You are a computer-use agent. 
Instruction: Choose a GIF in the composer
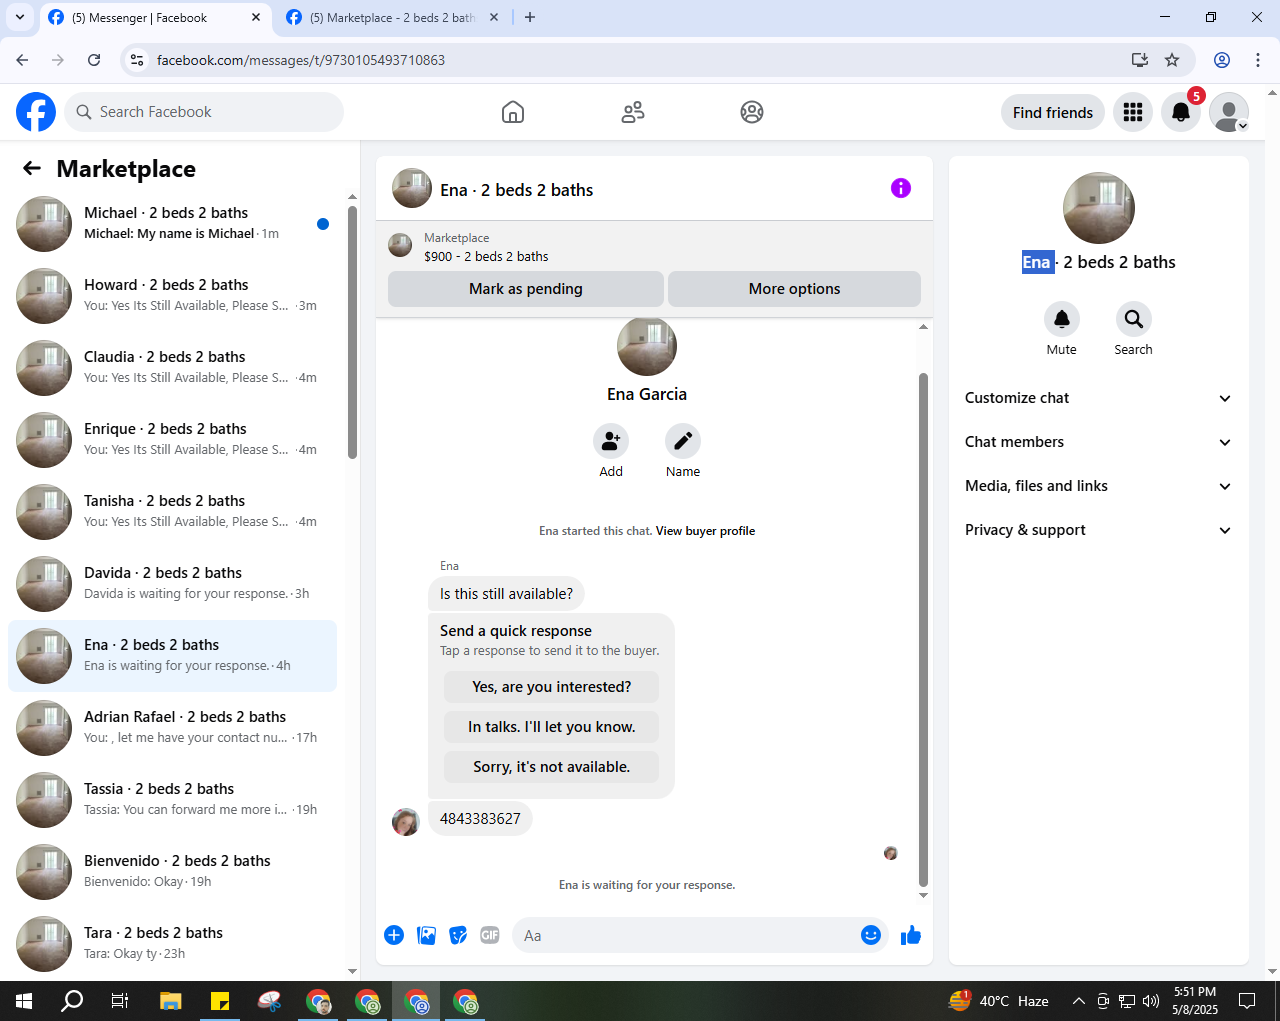[x=490, y=935]
